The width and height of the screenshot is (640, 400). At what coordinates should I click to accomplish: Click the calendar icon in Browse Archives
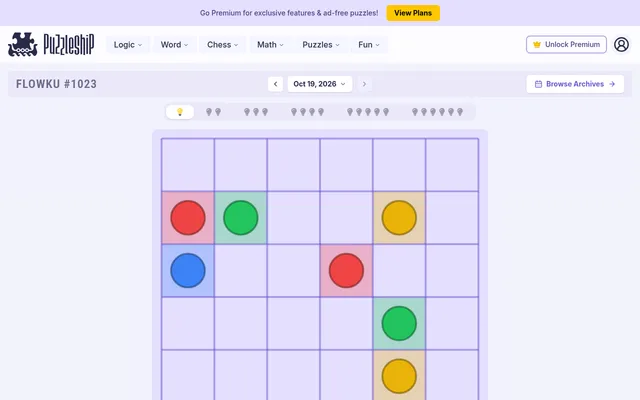(538, 84)
